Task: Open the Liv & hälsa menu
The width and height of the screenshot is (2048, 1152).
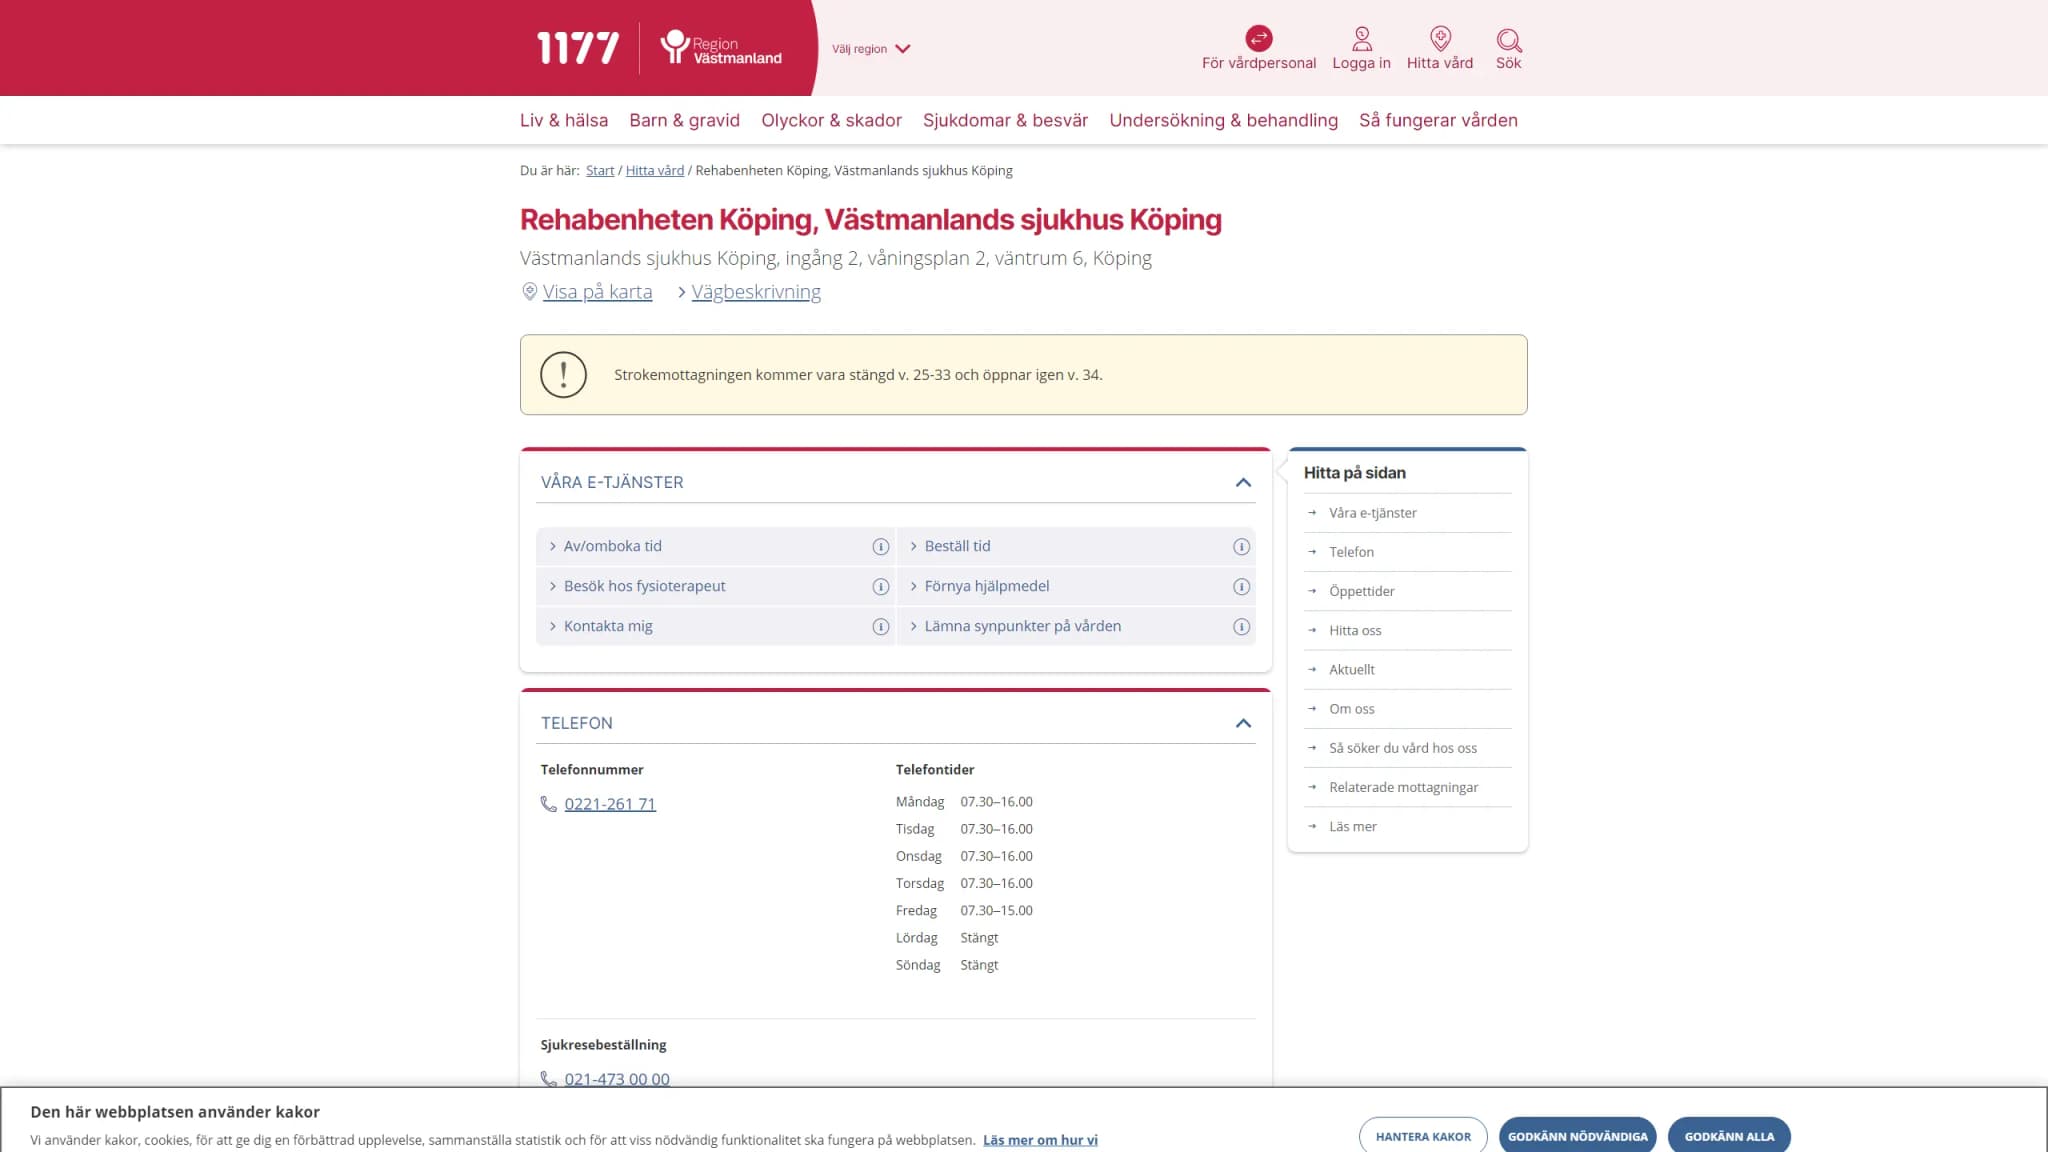Action: pos(564,120)
